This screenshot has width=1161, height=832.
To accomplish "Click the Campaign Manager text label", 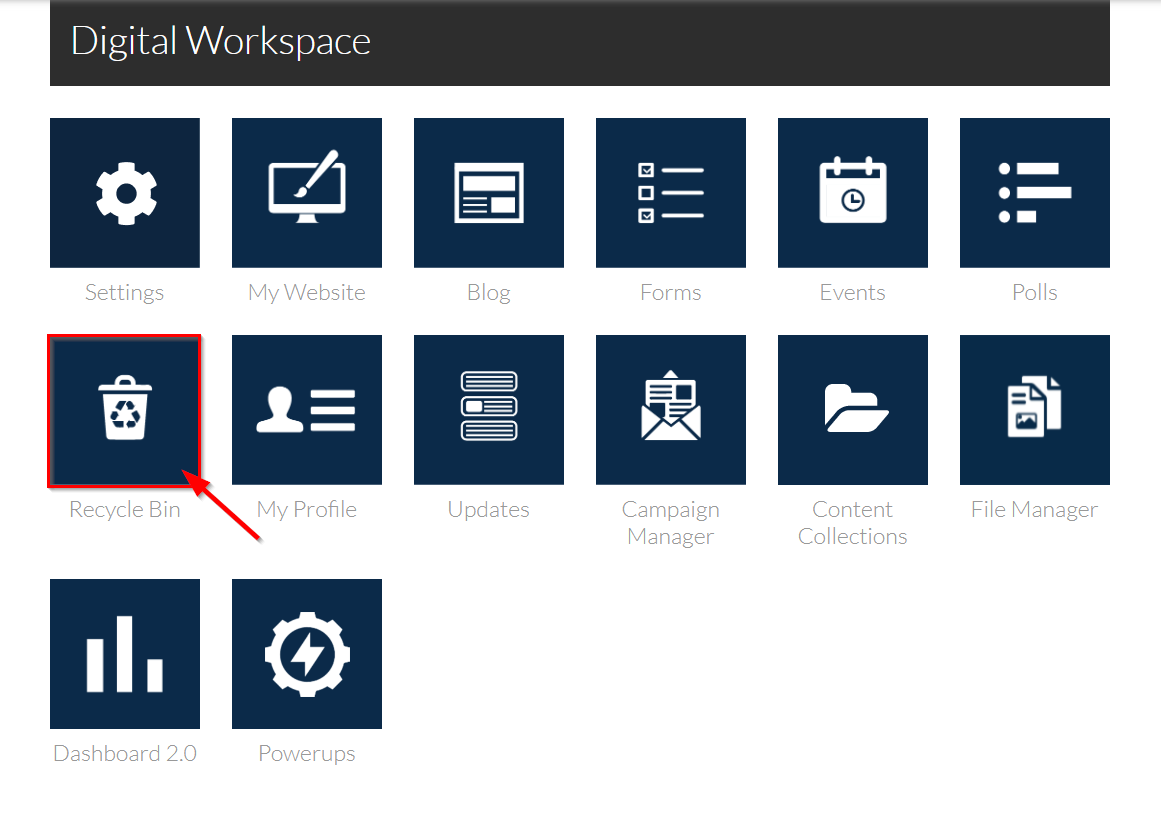I will pyautogui.click(x=671, y=523).
